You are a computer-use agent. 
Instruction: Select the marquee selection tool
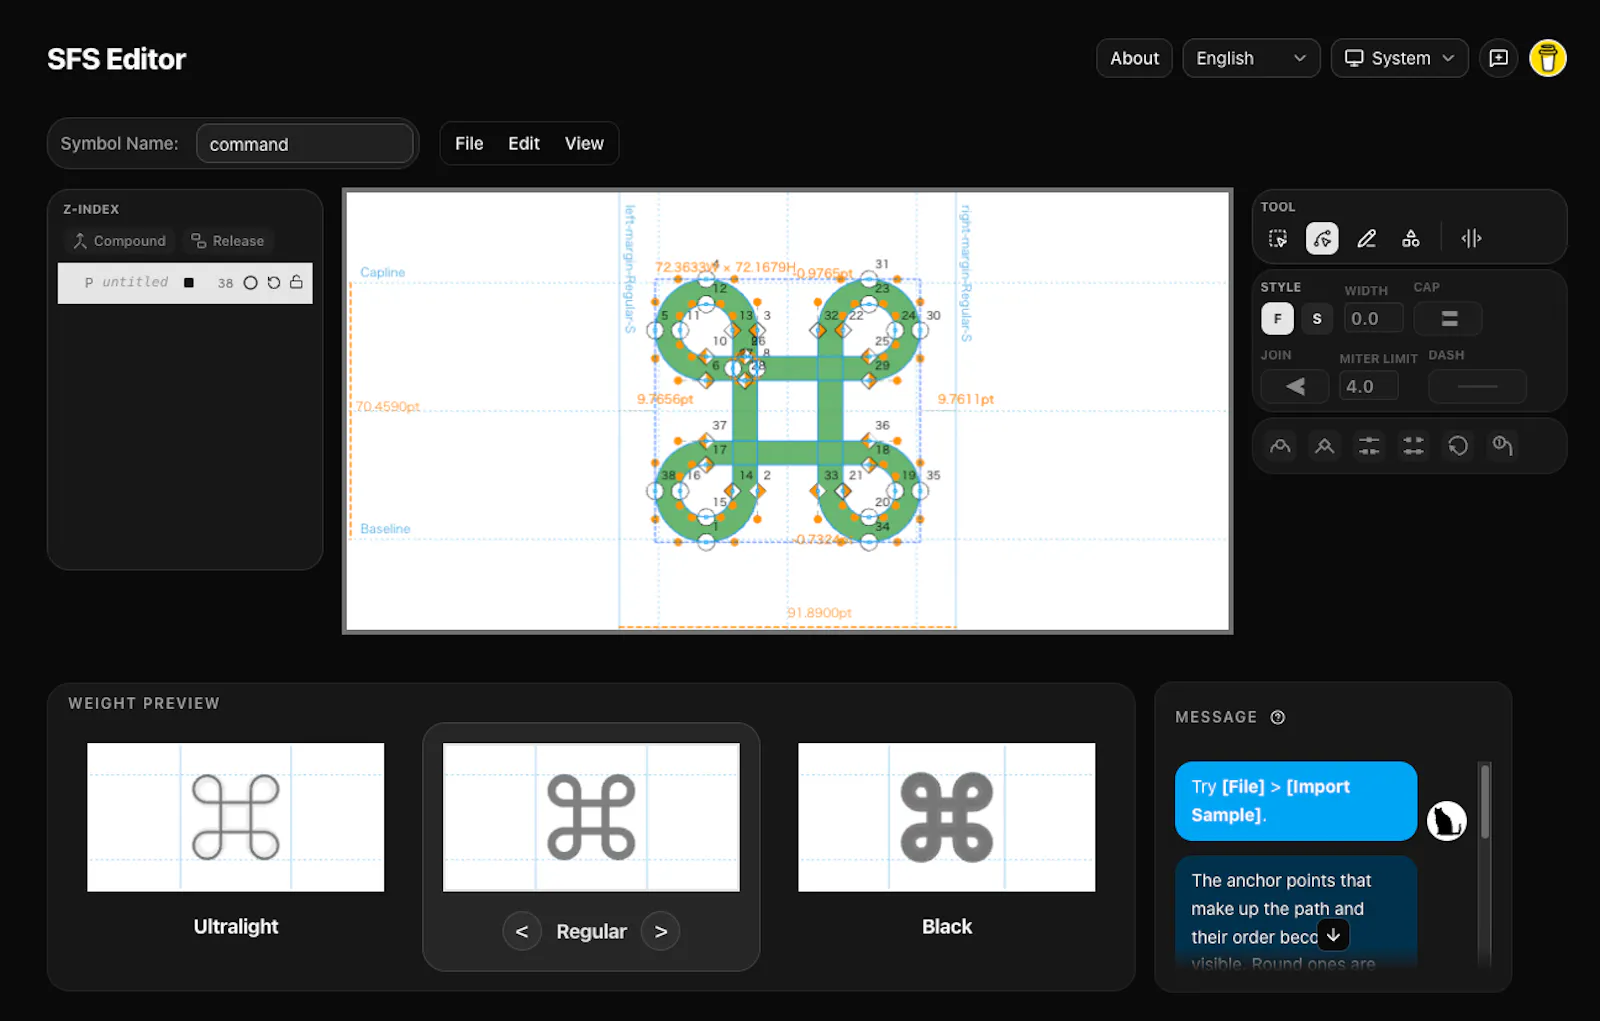coord(1278,238)
